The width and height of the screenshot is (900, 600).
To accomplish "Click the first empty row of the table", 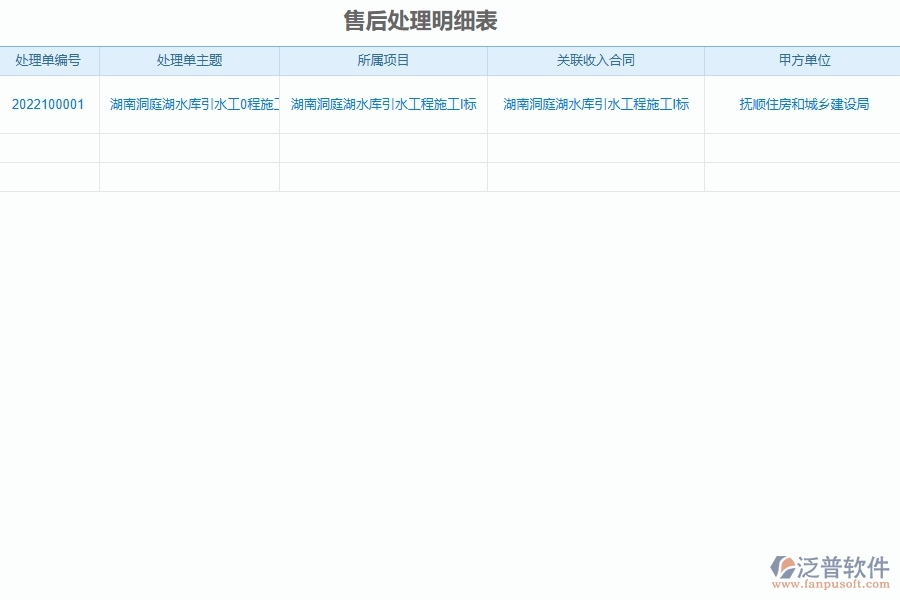I will [x=450, y=147].
